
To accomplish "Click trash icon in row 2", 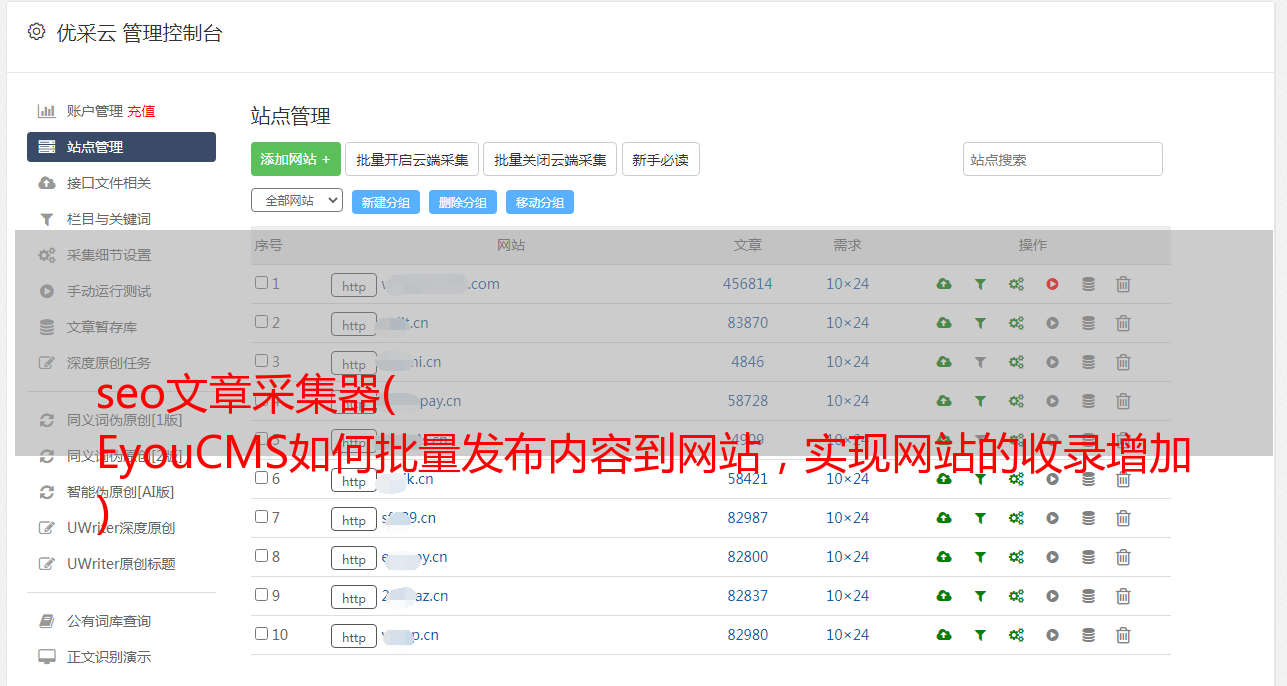I will point(1123,323).
